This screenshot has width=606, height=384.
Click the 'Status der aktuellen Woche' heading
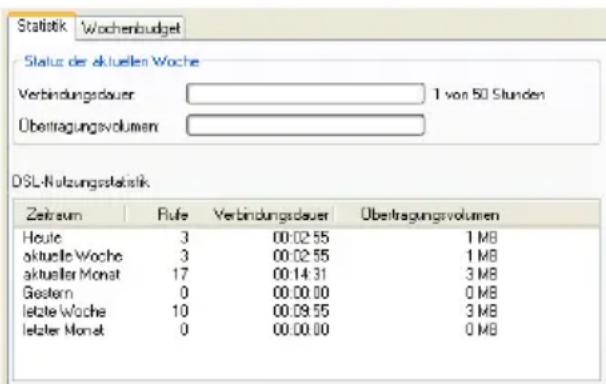(111, 61)
